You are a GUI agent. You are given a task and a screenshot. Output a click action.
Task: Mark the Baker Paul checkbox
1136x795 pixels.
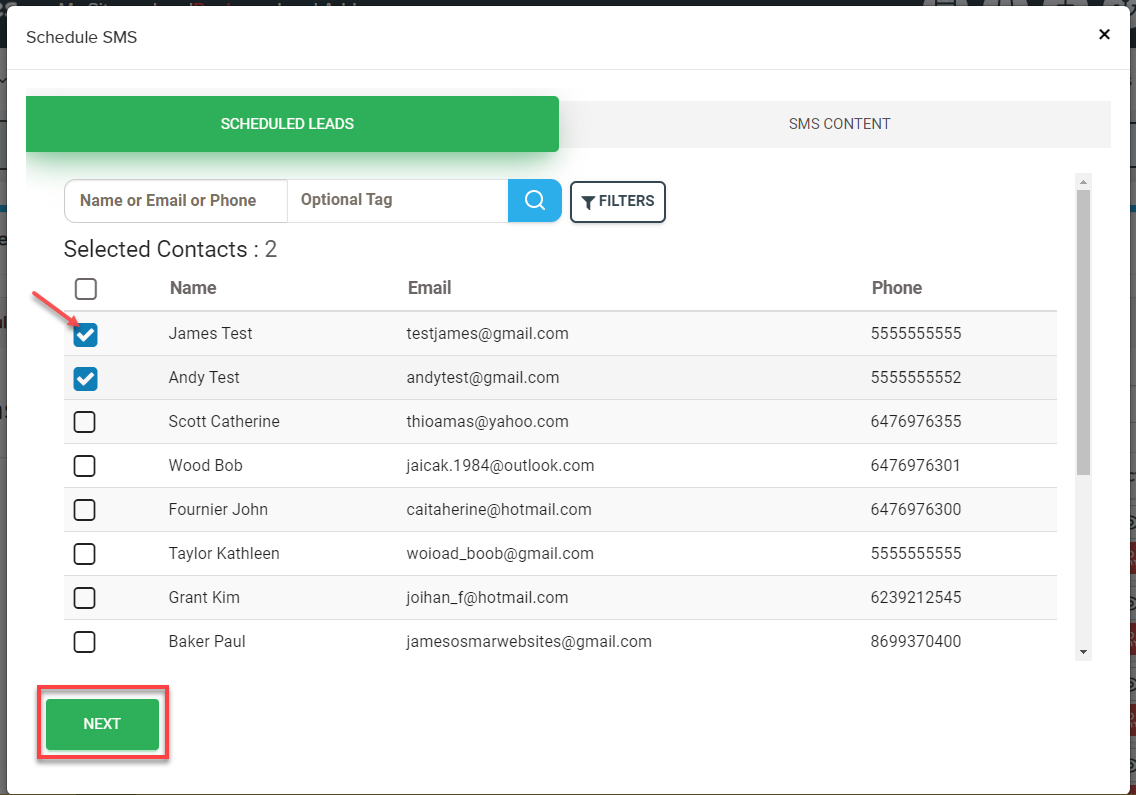[85, 642]
